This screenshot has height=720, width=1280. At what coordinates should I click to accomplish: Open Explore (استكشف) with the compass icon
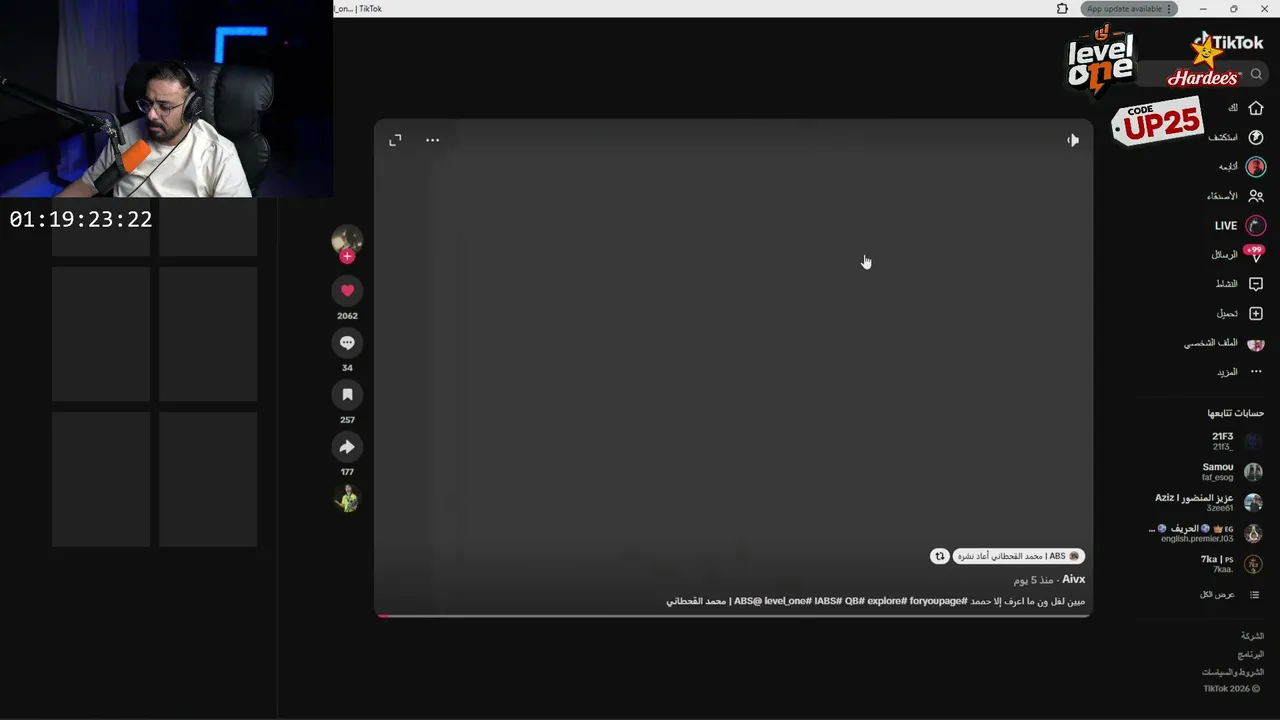(1256, 137)
